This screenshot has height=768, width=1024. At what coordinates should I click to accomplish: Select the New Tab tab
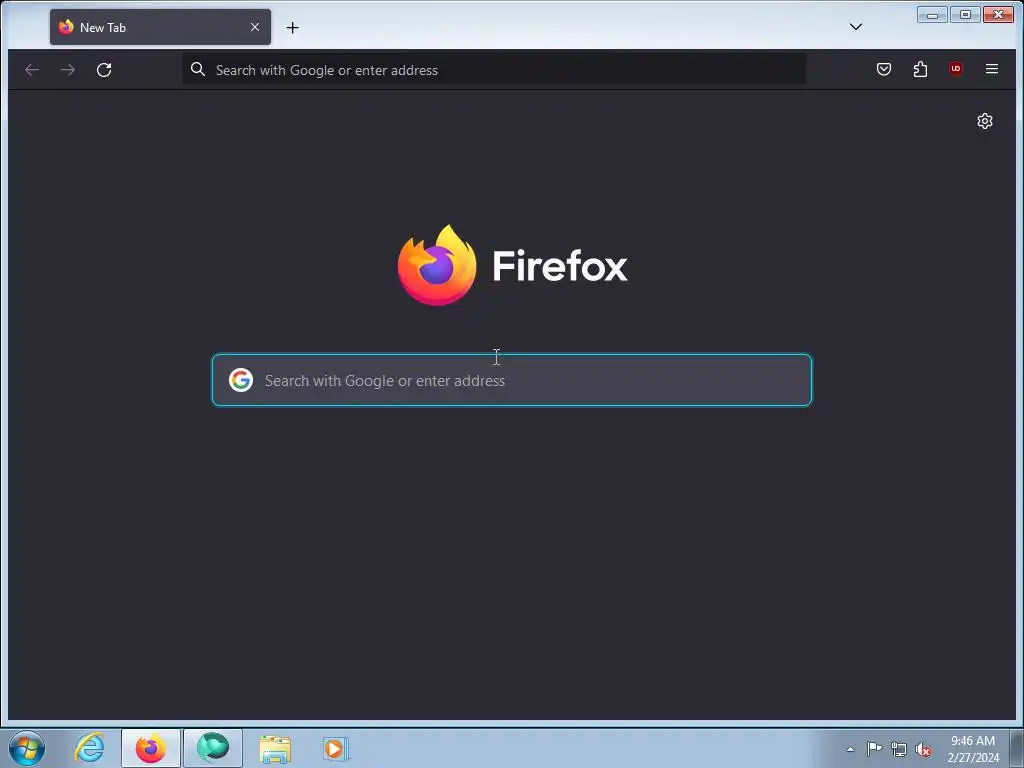click(160, 27)
